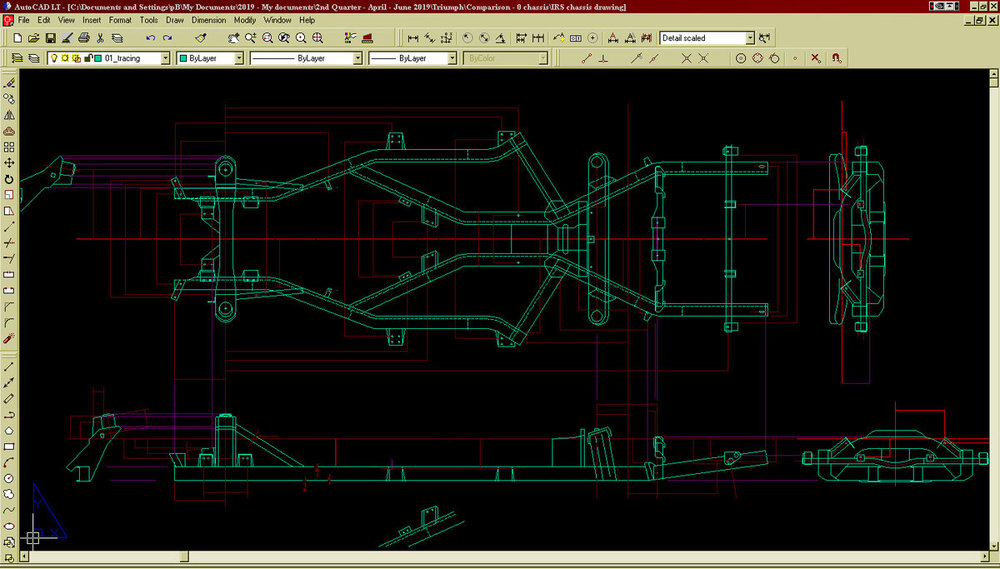Screen dimensions: 1000x569
Task: Click the Redo arrow icon
Action: 167,38
